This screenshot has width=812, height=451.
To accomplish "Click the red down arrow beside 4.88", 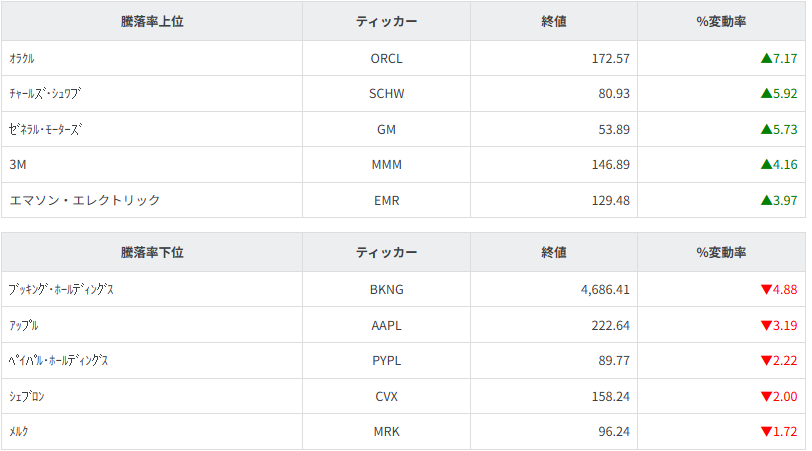I will pyautogui.click(x=766, y=290).
